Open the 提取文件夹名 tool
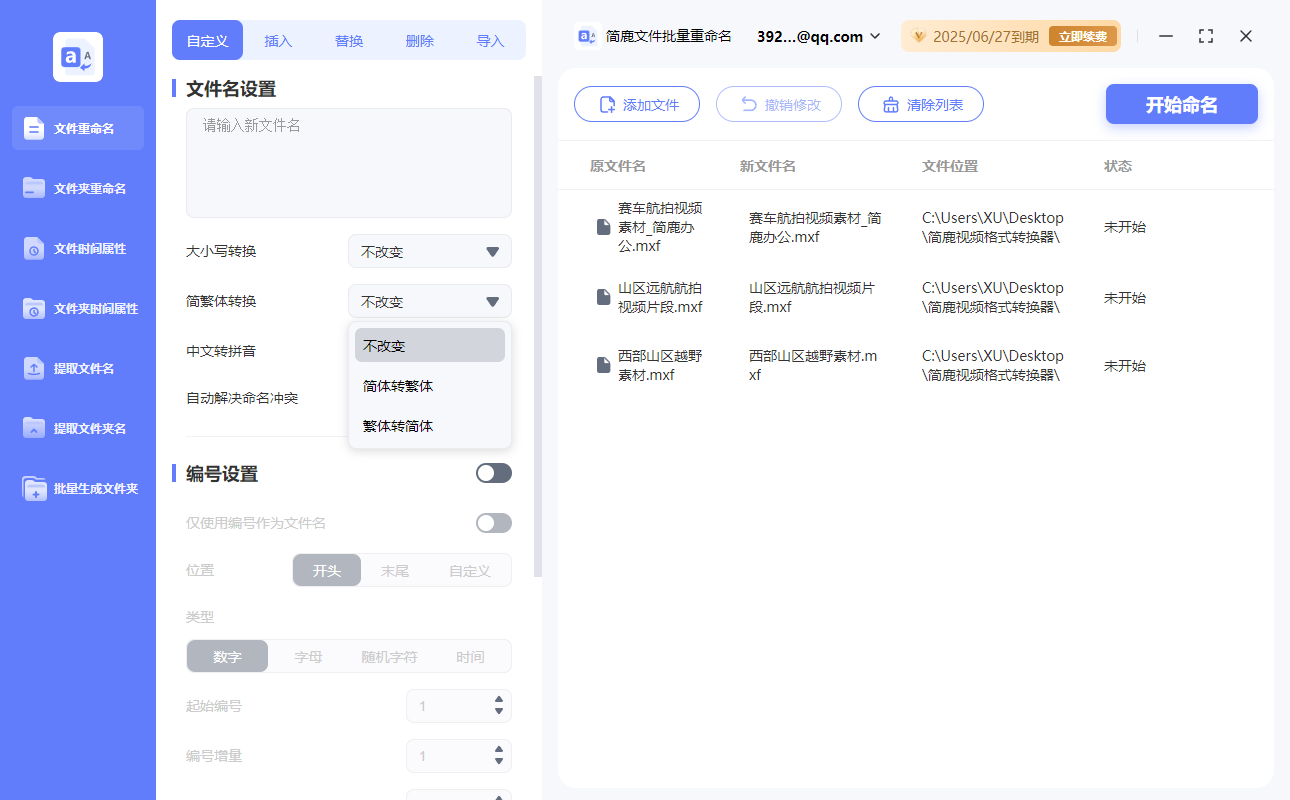Image resolution: width=1290 pixels, height=800 pixels. point(76,428)
